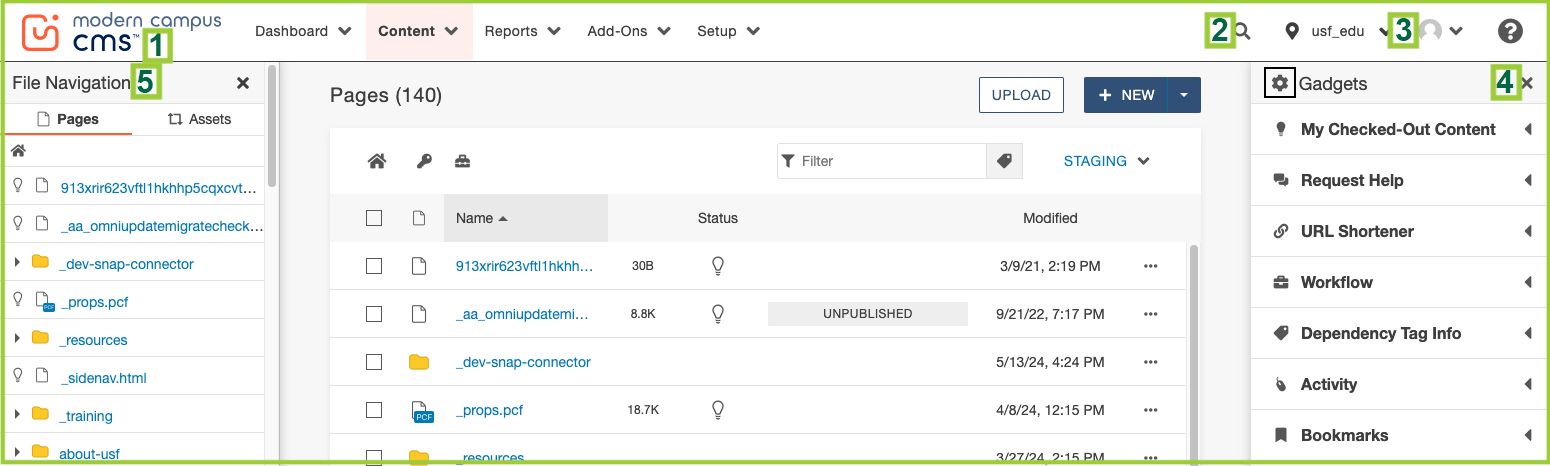The image size is (1550, 466).
Task: Click the filter by tag icon
Action: click(x=1005, y=161)
